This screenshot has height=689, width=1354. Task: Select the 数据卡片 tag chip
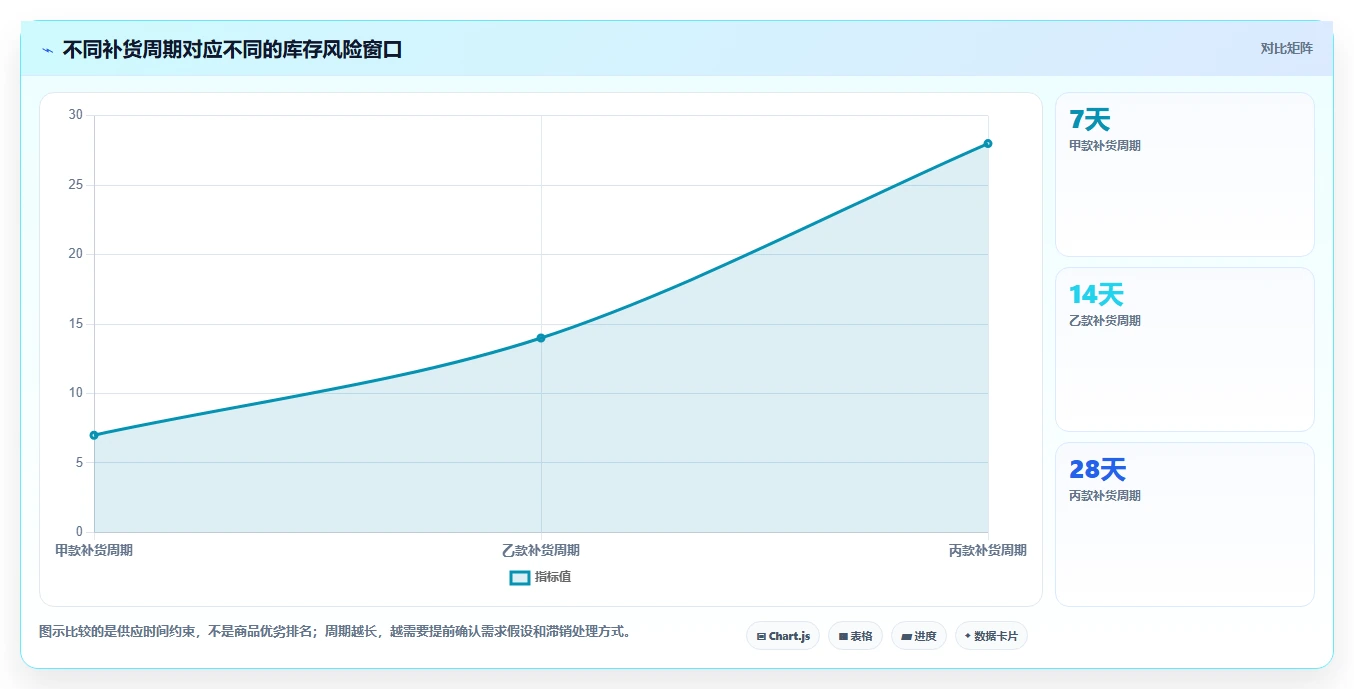pyautogui.click(x=991, y=636)
